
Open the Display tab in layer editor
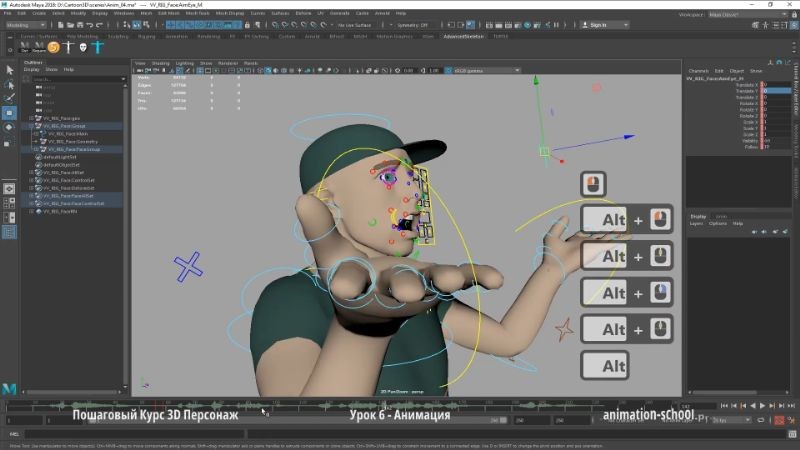pyautogui.click(x=698, y=216)
